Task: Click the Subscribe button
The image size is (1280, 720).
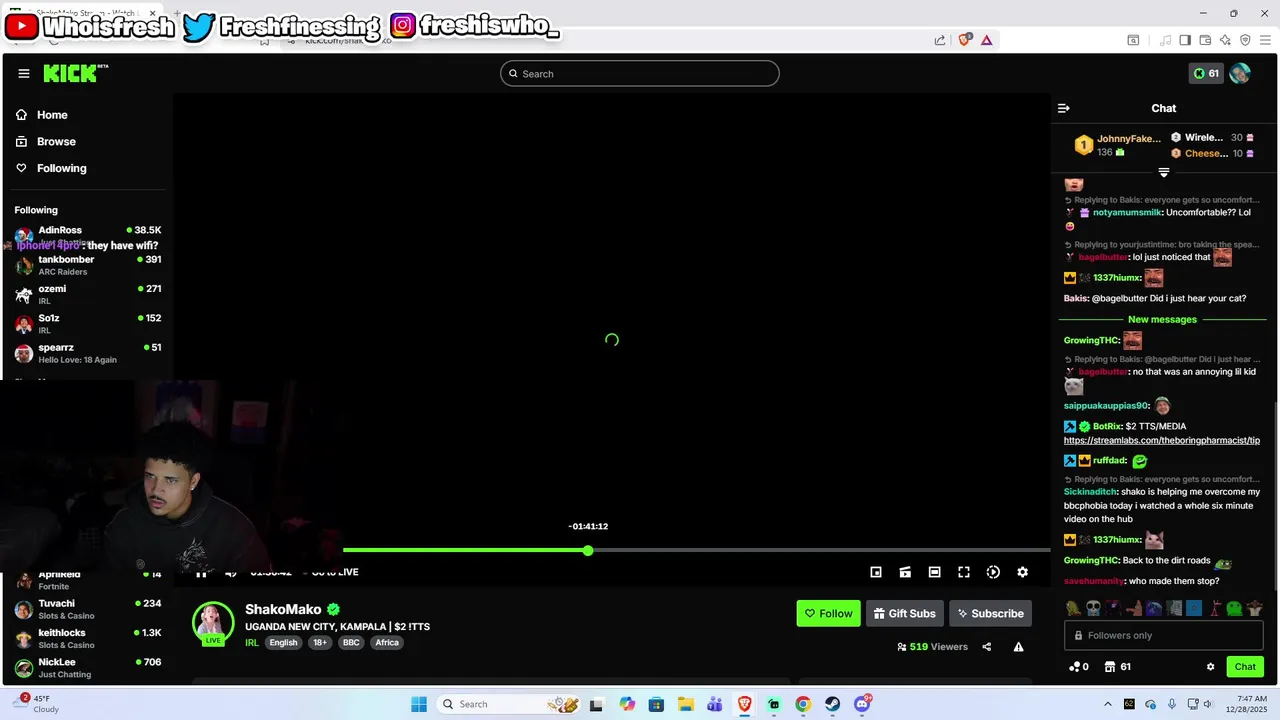Action: [990, 613]
